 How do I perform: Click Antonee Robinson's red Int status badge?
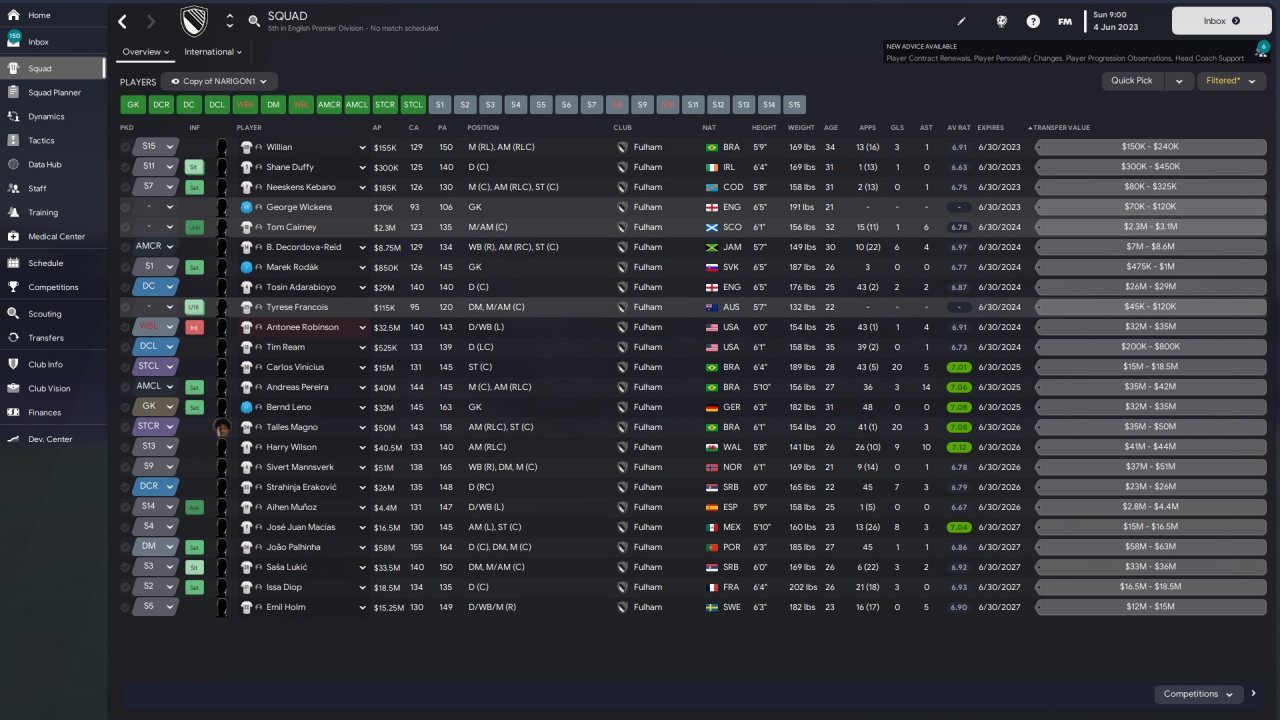pos(194,327)
